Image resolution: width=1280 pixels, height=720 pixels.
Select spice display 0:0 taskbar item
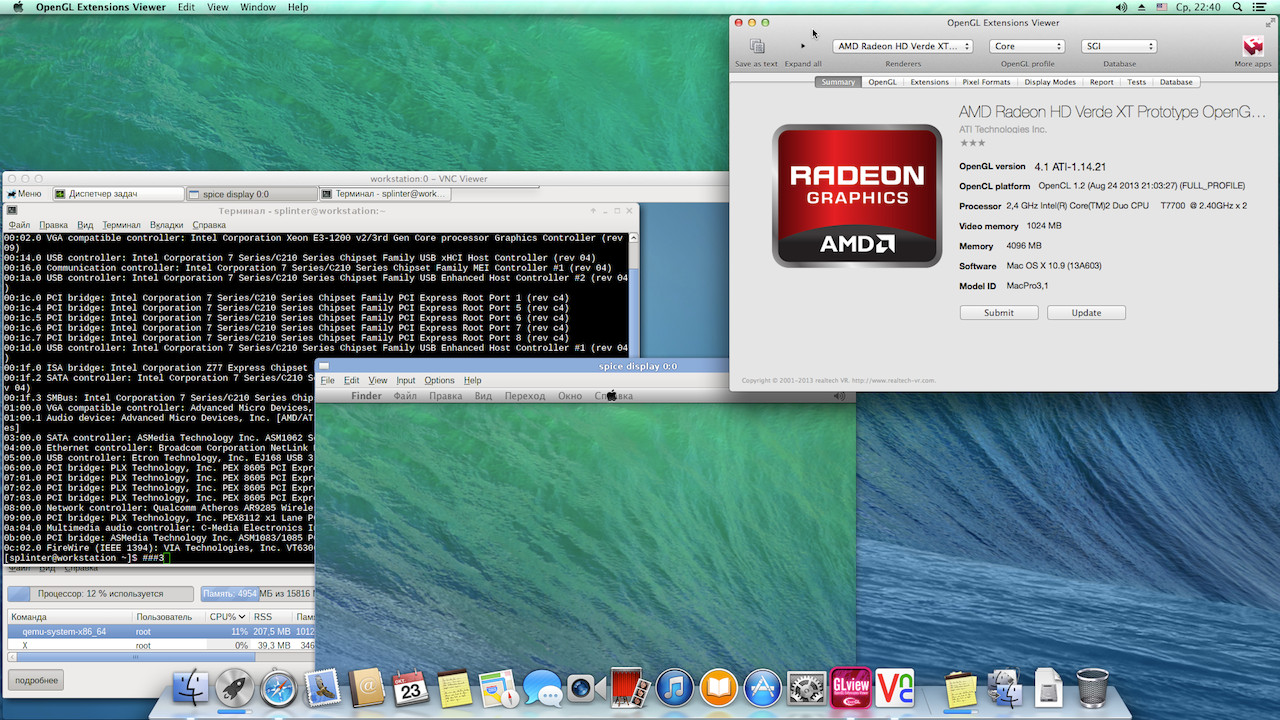point(254,194)
